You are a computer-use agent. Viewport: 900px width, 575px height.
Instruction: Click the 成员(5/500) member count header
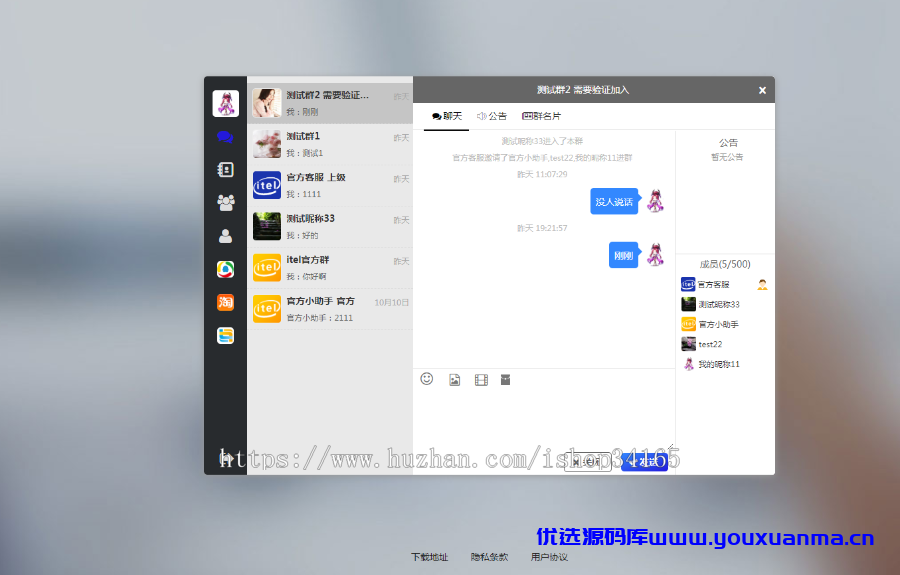point(725,264)
